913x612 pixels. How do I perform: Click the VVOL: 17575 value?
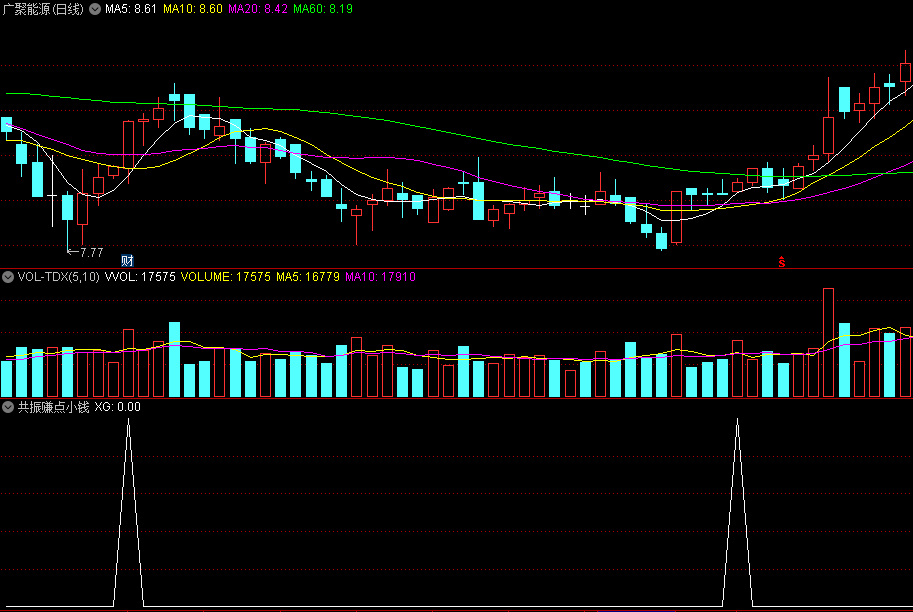pos(140,277)
